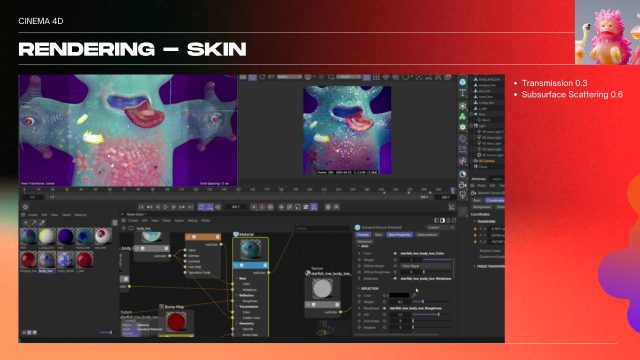The image size is (640, 360).
Task: Open the Custom dropdown in material attribute header
Action: click(440, 227)
